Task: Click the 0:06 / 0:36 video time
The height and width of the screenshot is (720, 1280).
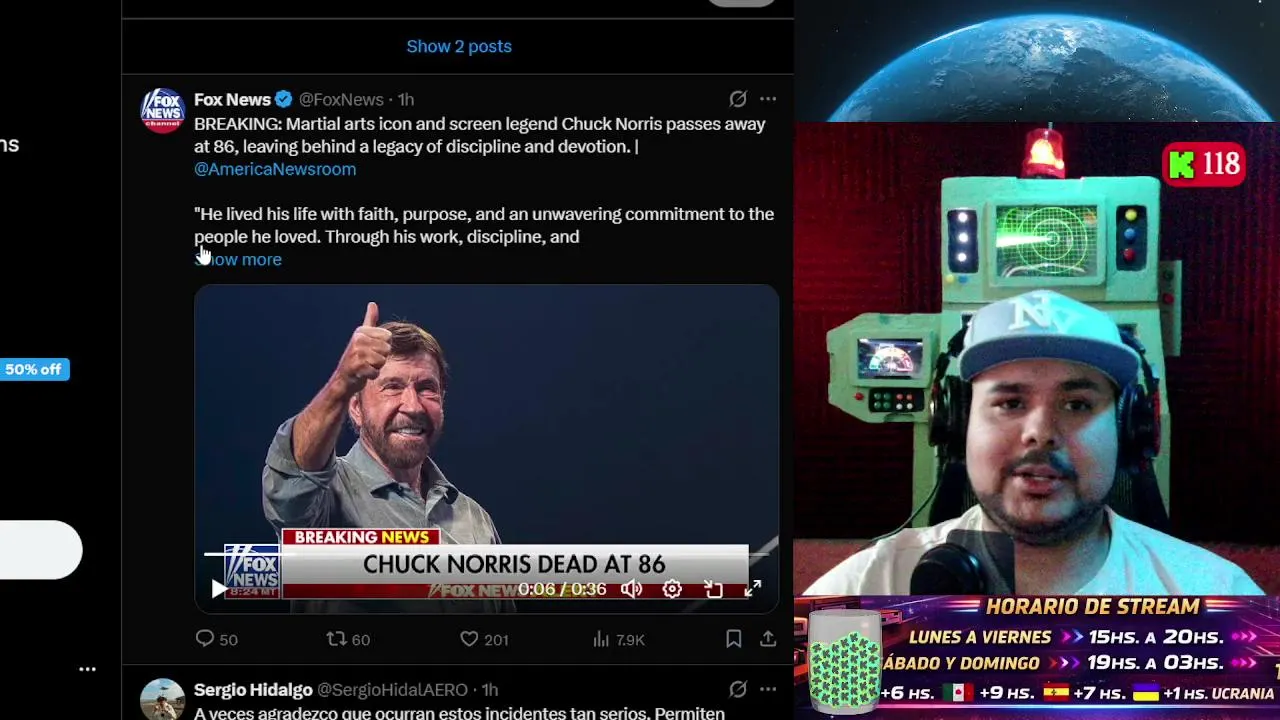Action: pyautogui.click(x=562, y=589)
